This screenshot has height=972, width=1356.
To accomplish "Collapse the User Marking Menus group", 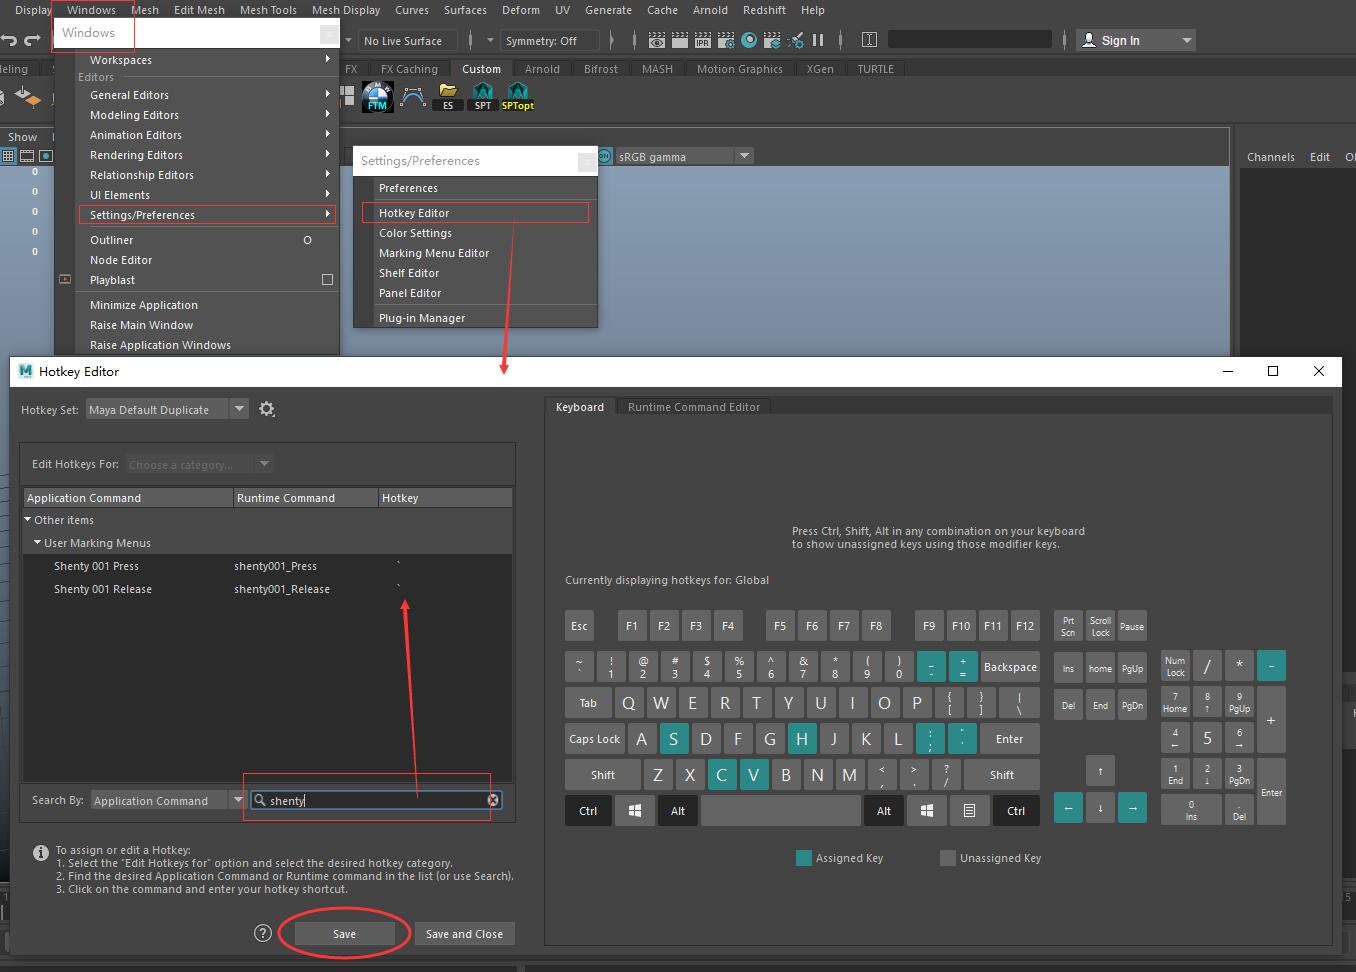I will (x=38, y=543).
